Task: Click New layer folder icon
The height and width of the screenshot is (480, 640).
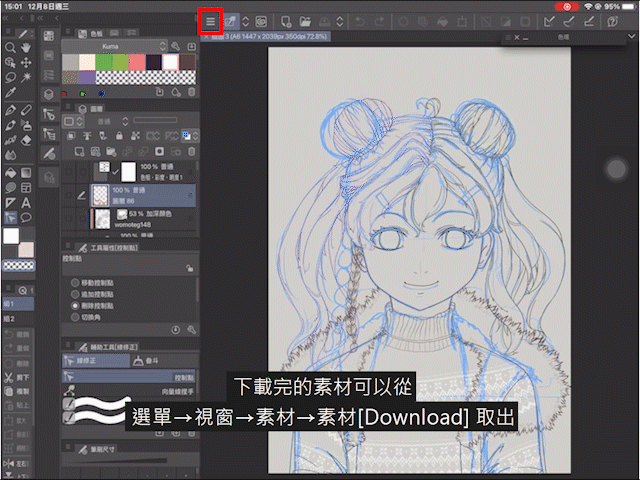Action: (111, 152)
